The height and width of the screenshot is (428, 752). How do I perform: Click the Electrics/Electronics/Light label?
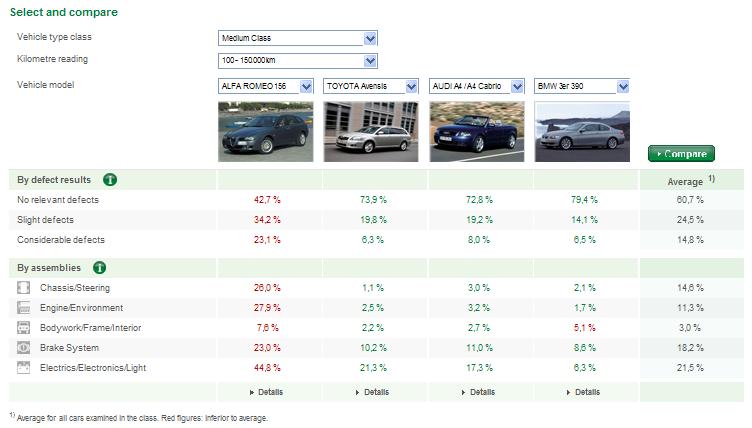tap(93, 368)
